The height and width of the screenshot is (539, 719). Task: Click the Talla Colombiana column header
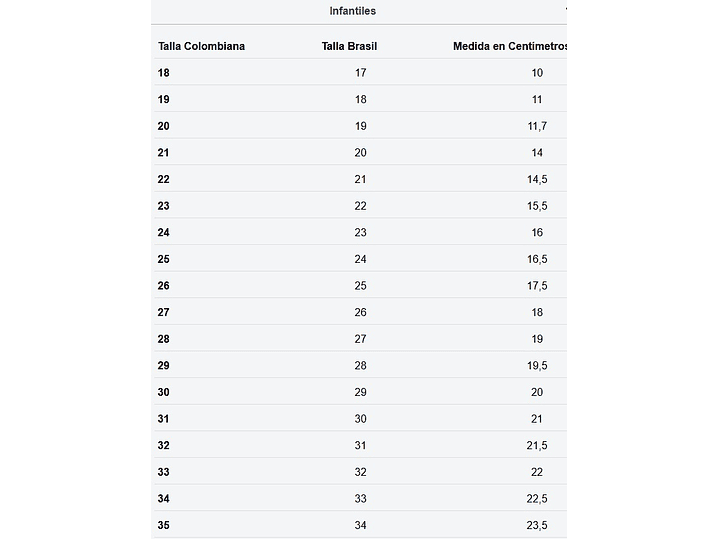pyautogui.click(x=201, y=46)
